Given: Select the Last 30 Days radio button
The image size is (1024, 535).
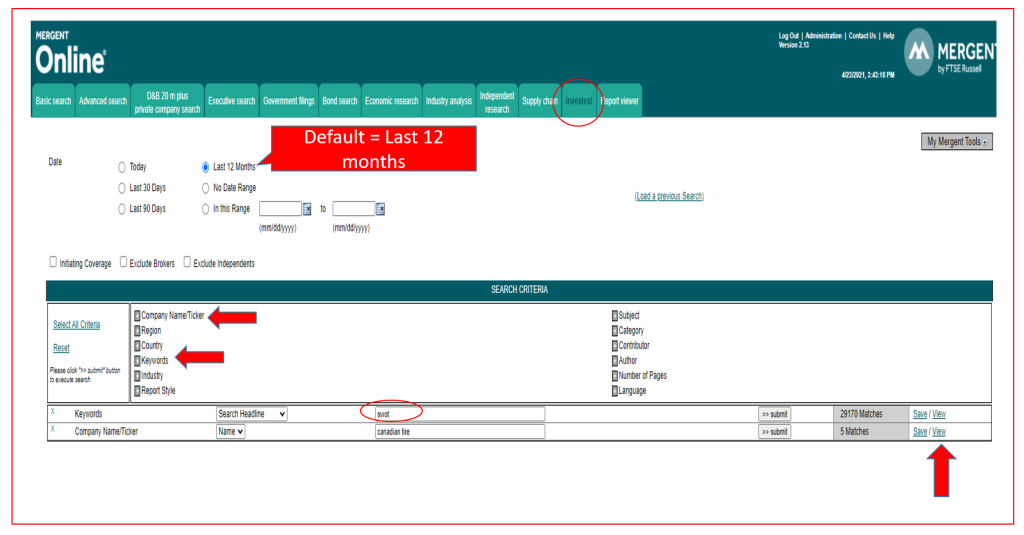Looking at the screenshot, I should [121, 188].
